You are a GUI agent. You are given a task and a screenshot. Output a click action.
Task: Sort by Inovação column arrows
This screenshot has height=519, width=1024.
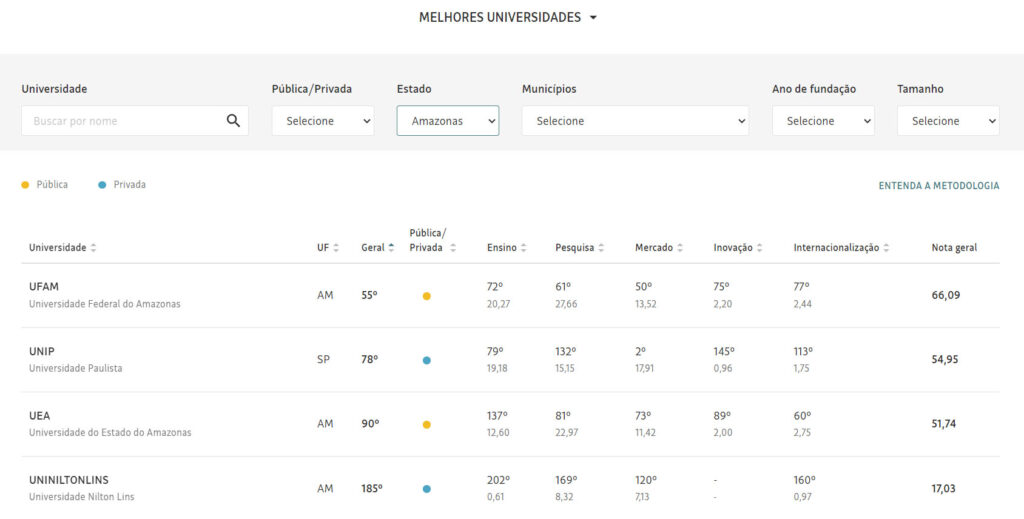[761, 248]
